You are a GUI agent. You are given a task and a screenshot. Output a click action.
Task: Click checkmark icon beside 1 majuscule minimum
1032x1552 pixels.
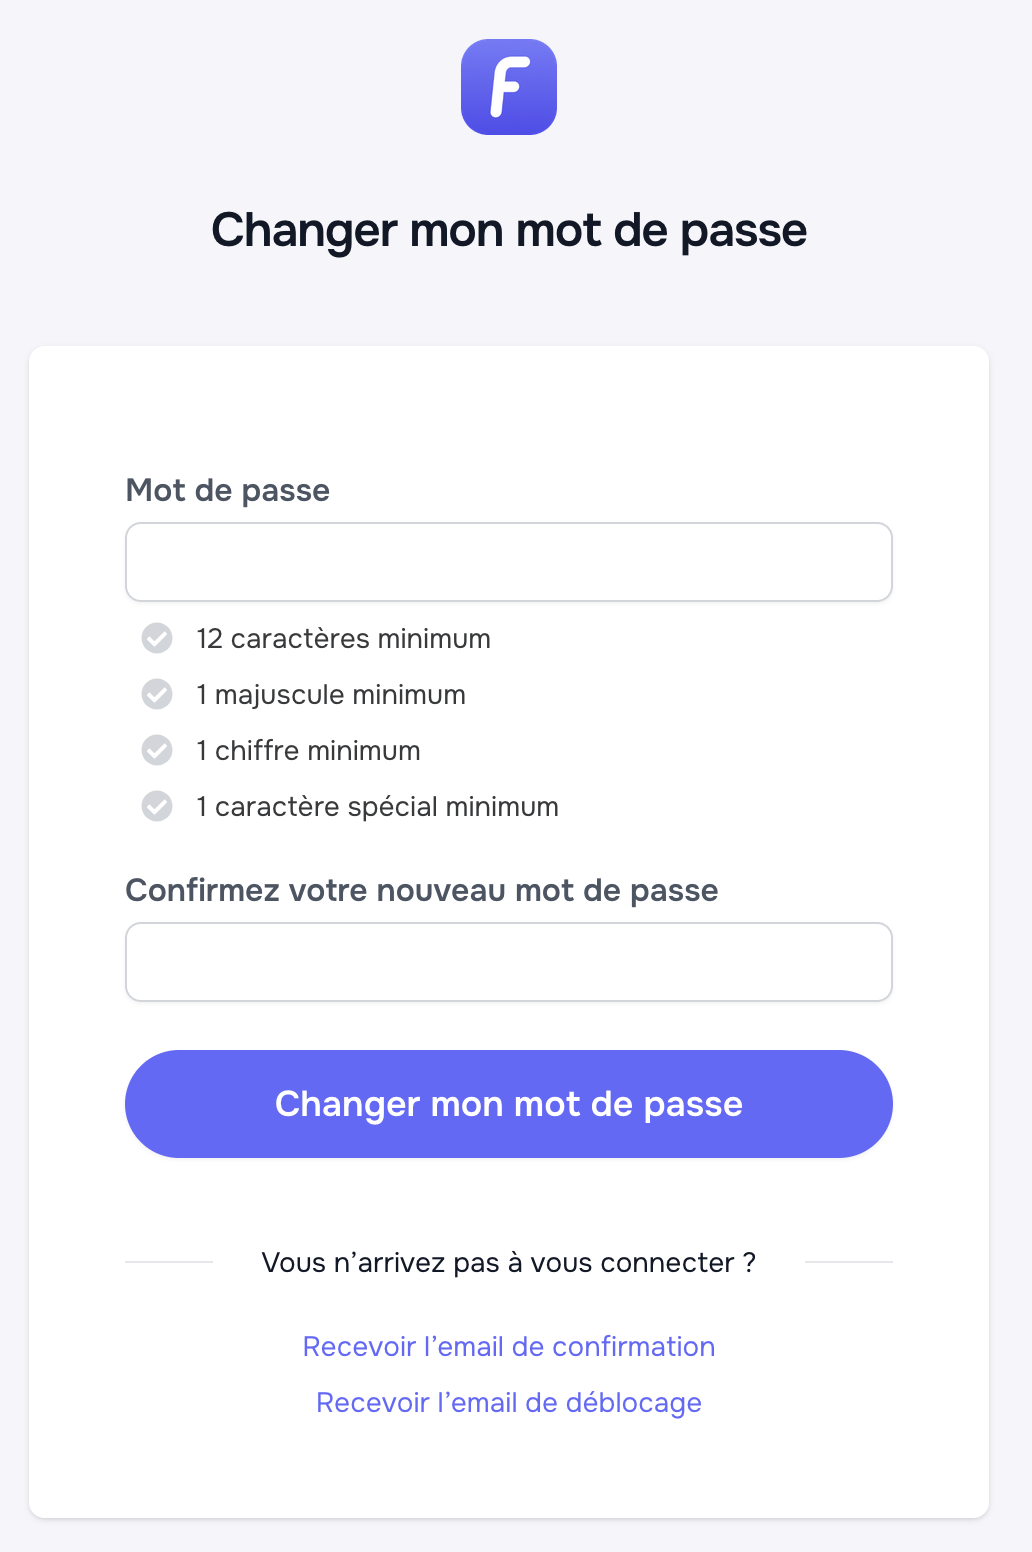click(x=157, y=694)
